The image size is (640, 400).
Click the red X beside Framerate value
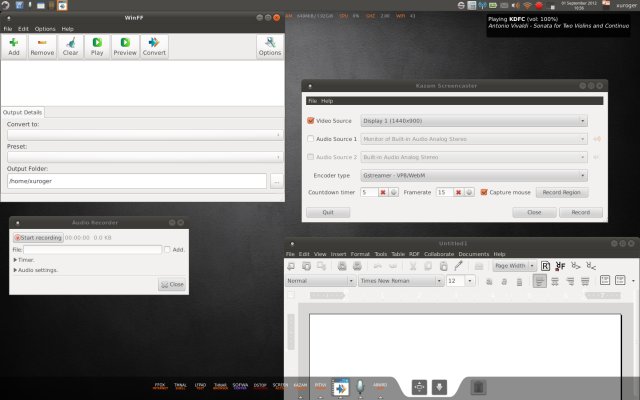(458, 192)
